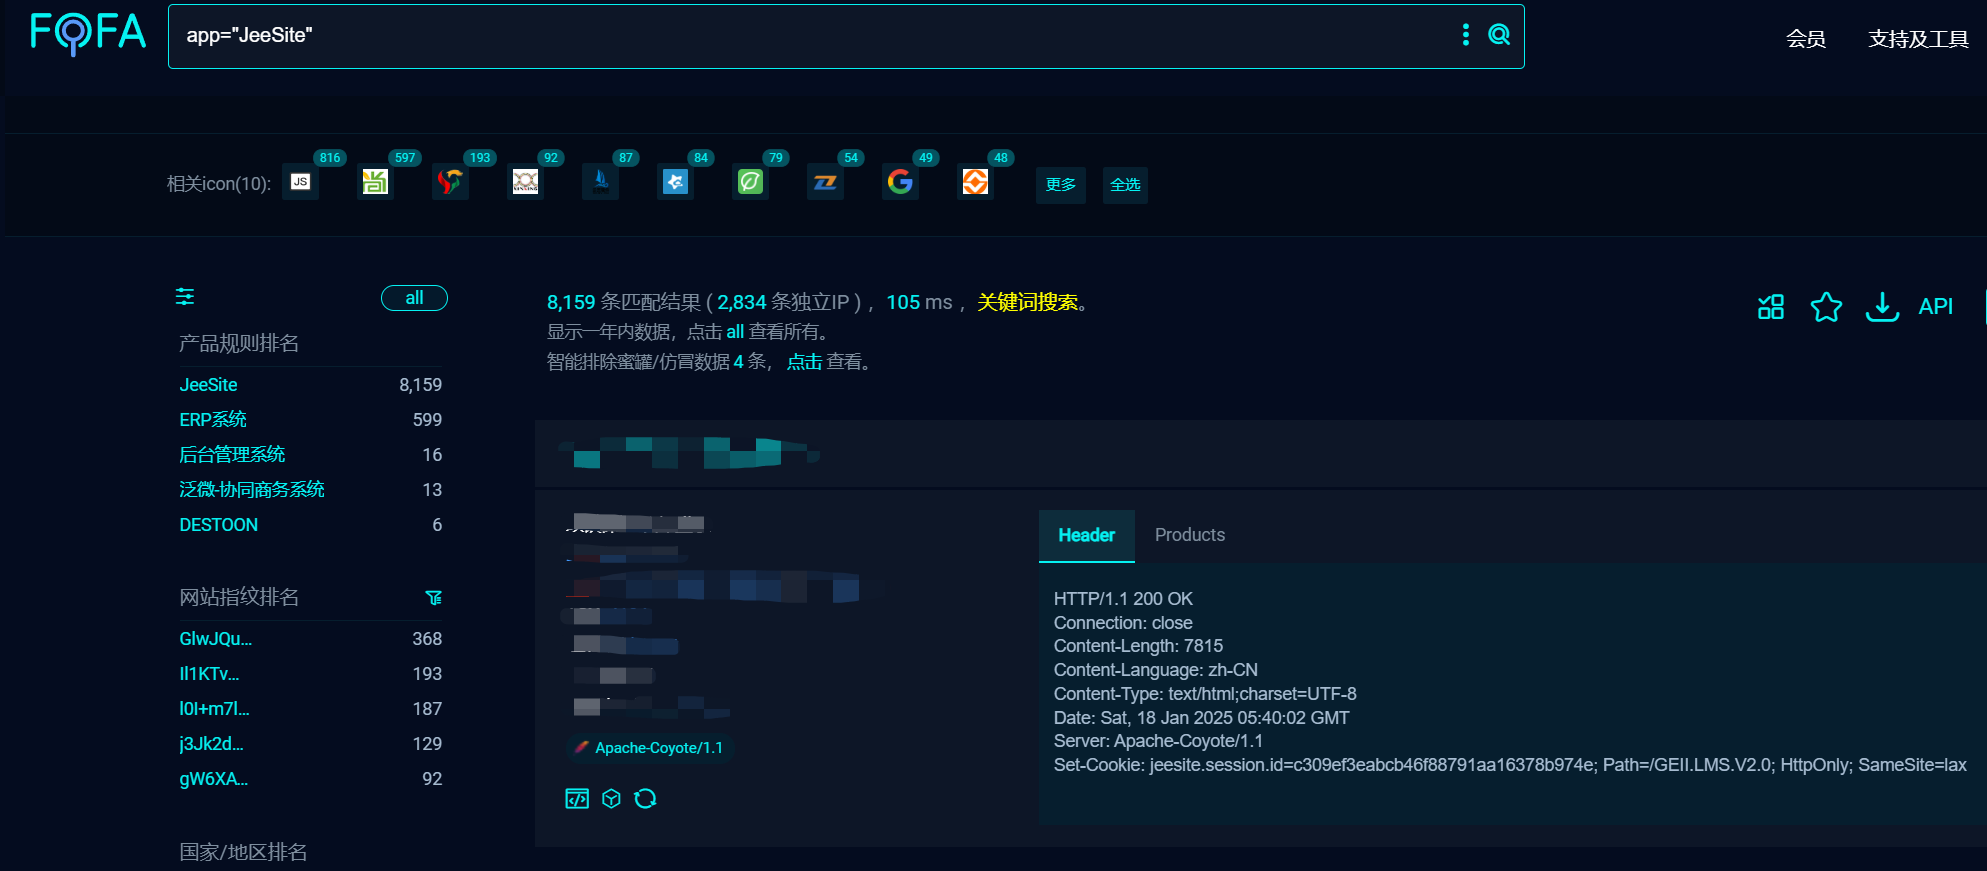Toggle the all time-range pill

pos(414,298)
